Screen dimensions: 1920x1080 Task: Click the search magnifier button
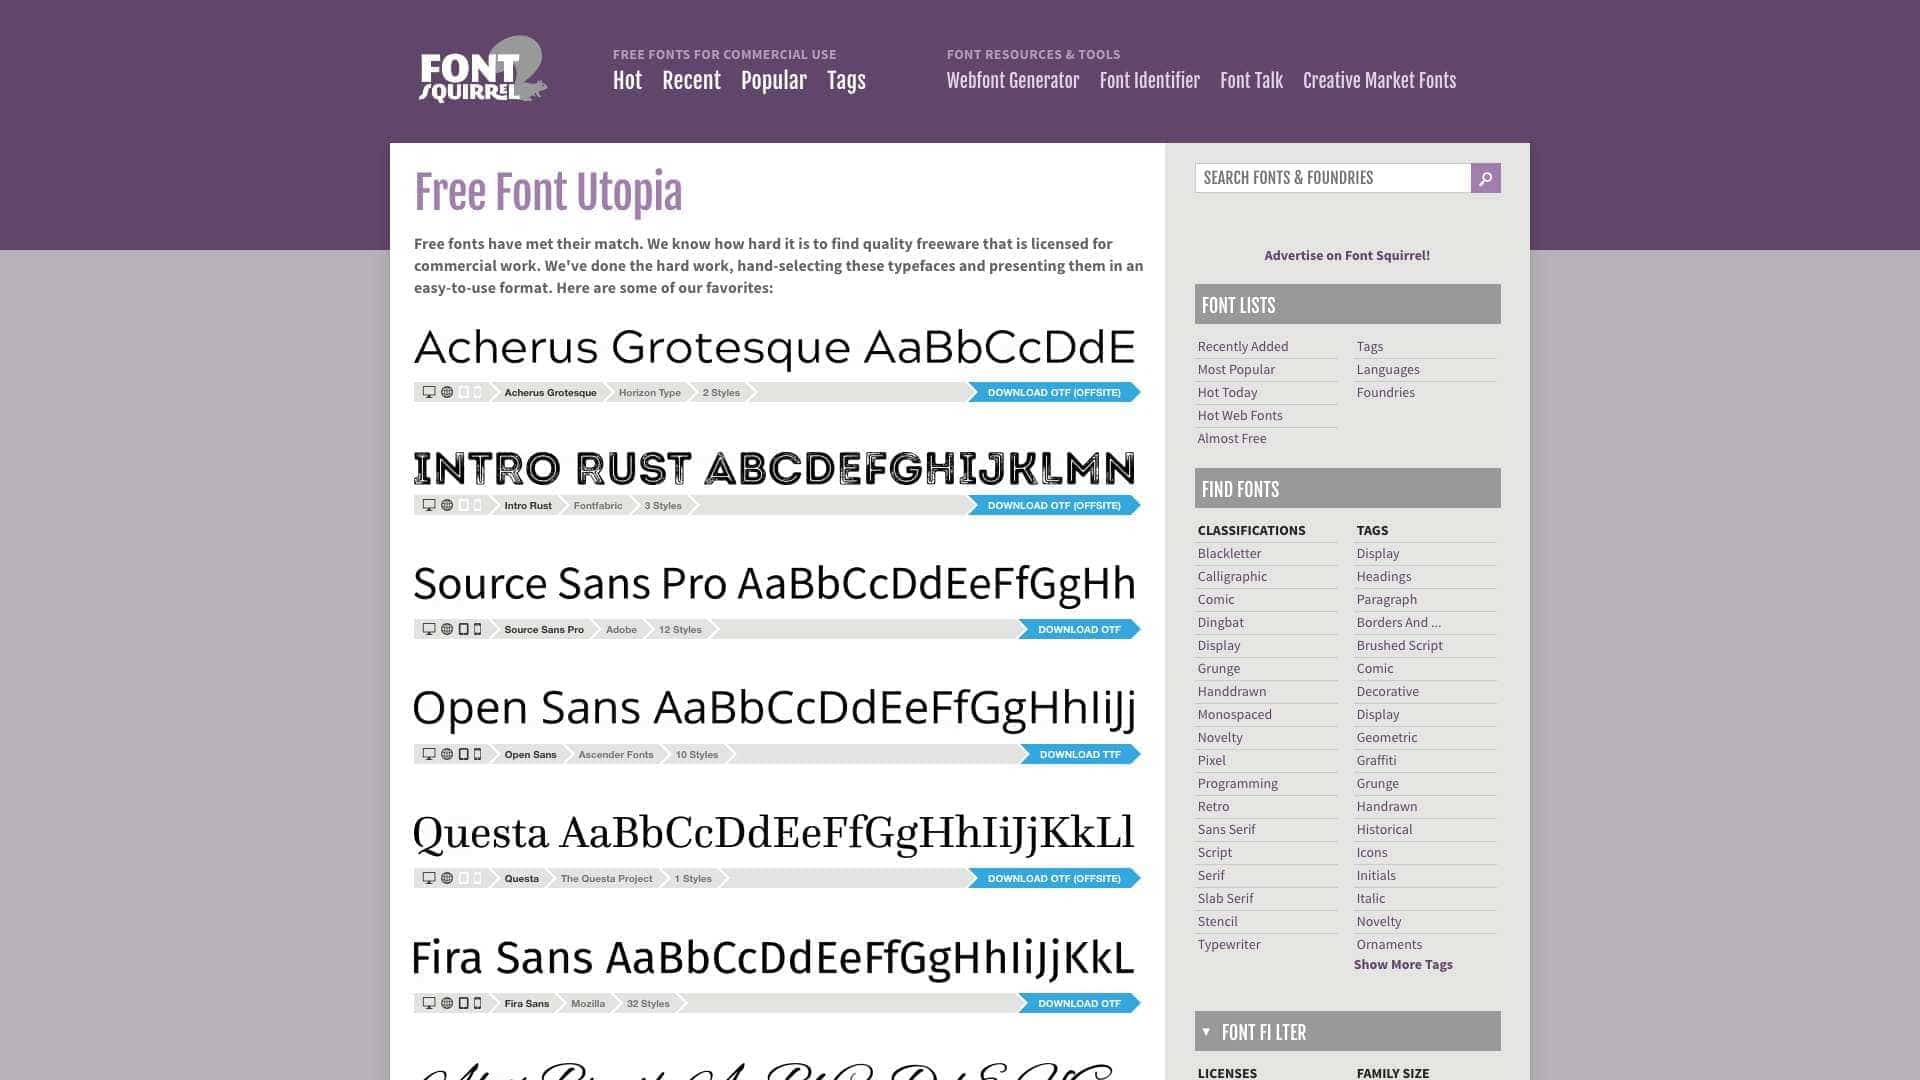point(1485,178)
